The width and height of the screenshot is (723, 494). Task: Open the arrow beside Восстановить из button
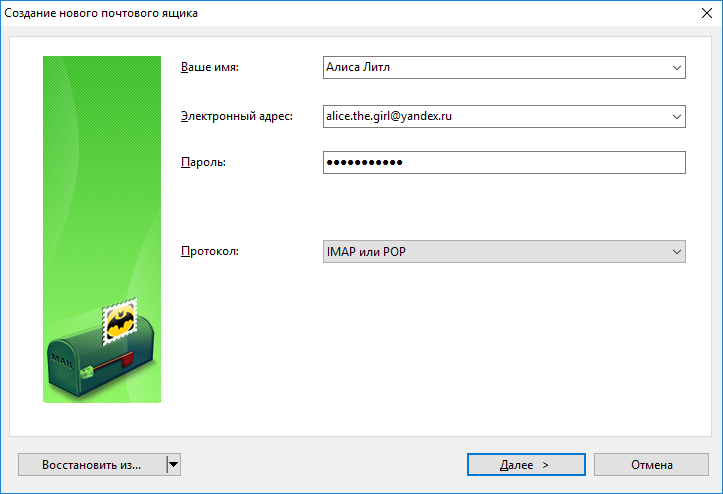[x=173, y=464]
